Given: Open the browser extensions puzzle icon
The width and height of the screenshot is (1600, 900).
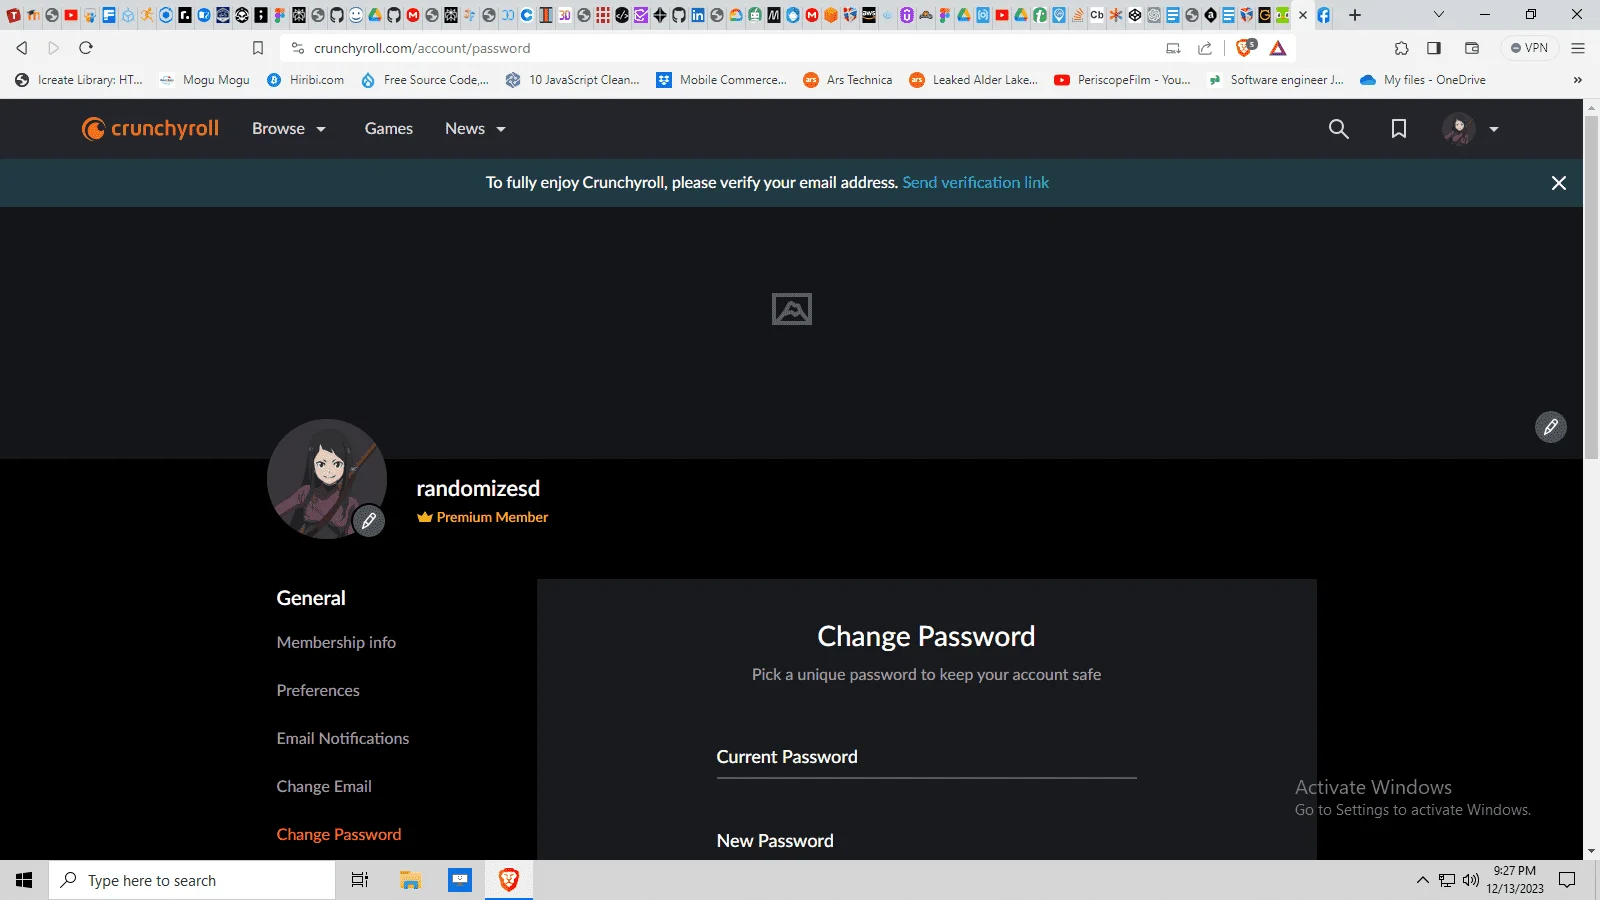Looking at the screenshot, I should [x=1402, y=48].
